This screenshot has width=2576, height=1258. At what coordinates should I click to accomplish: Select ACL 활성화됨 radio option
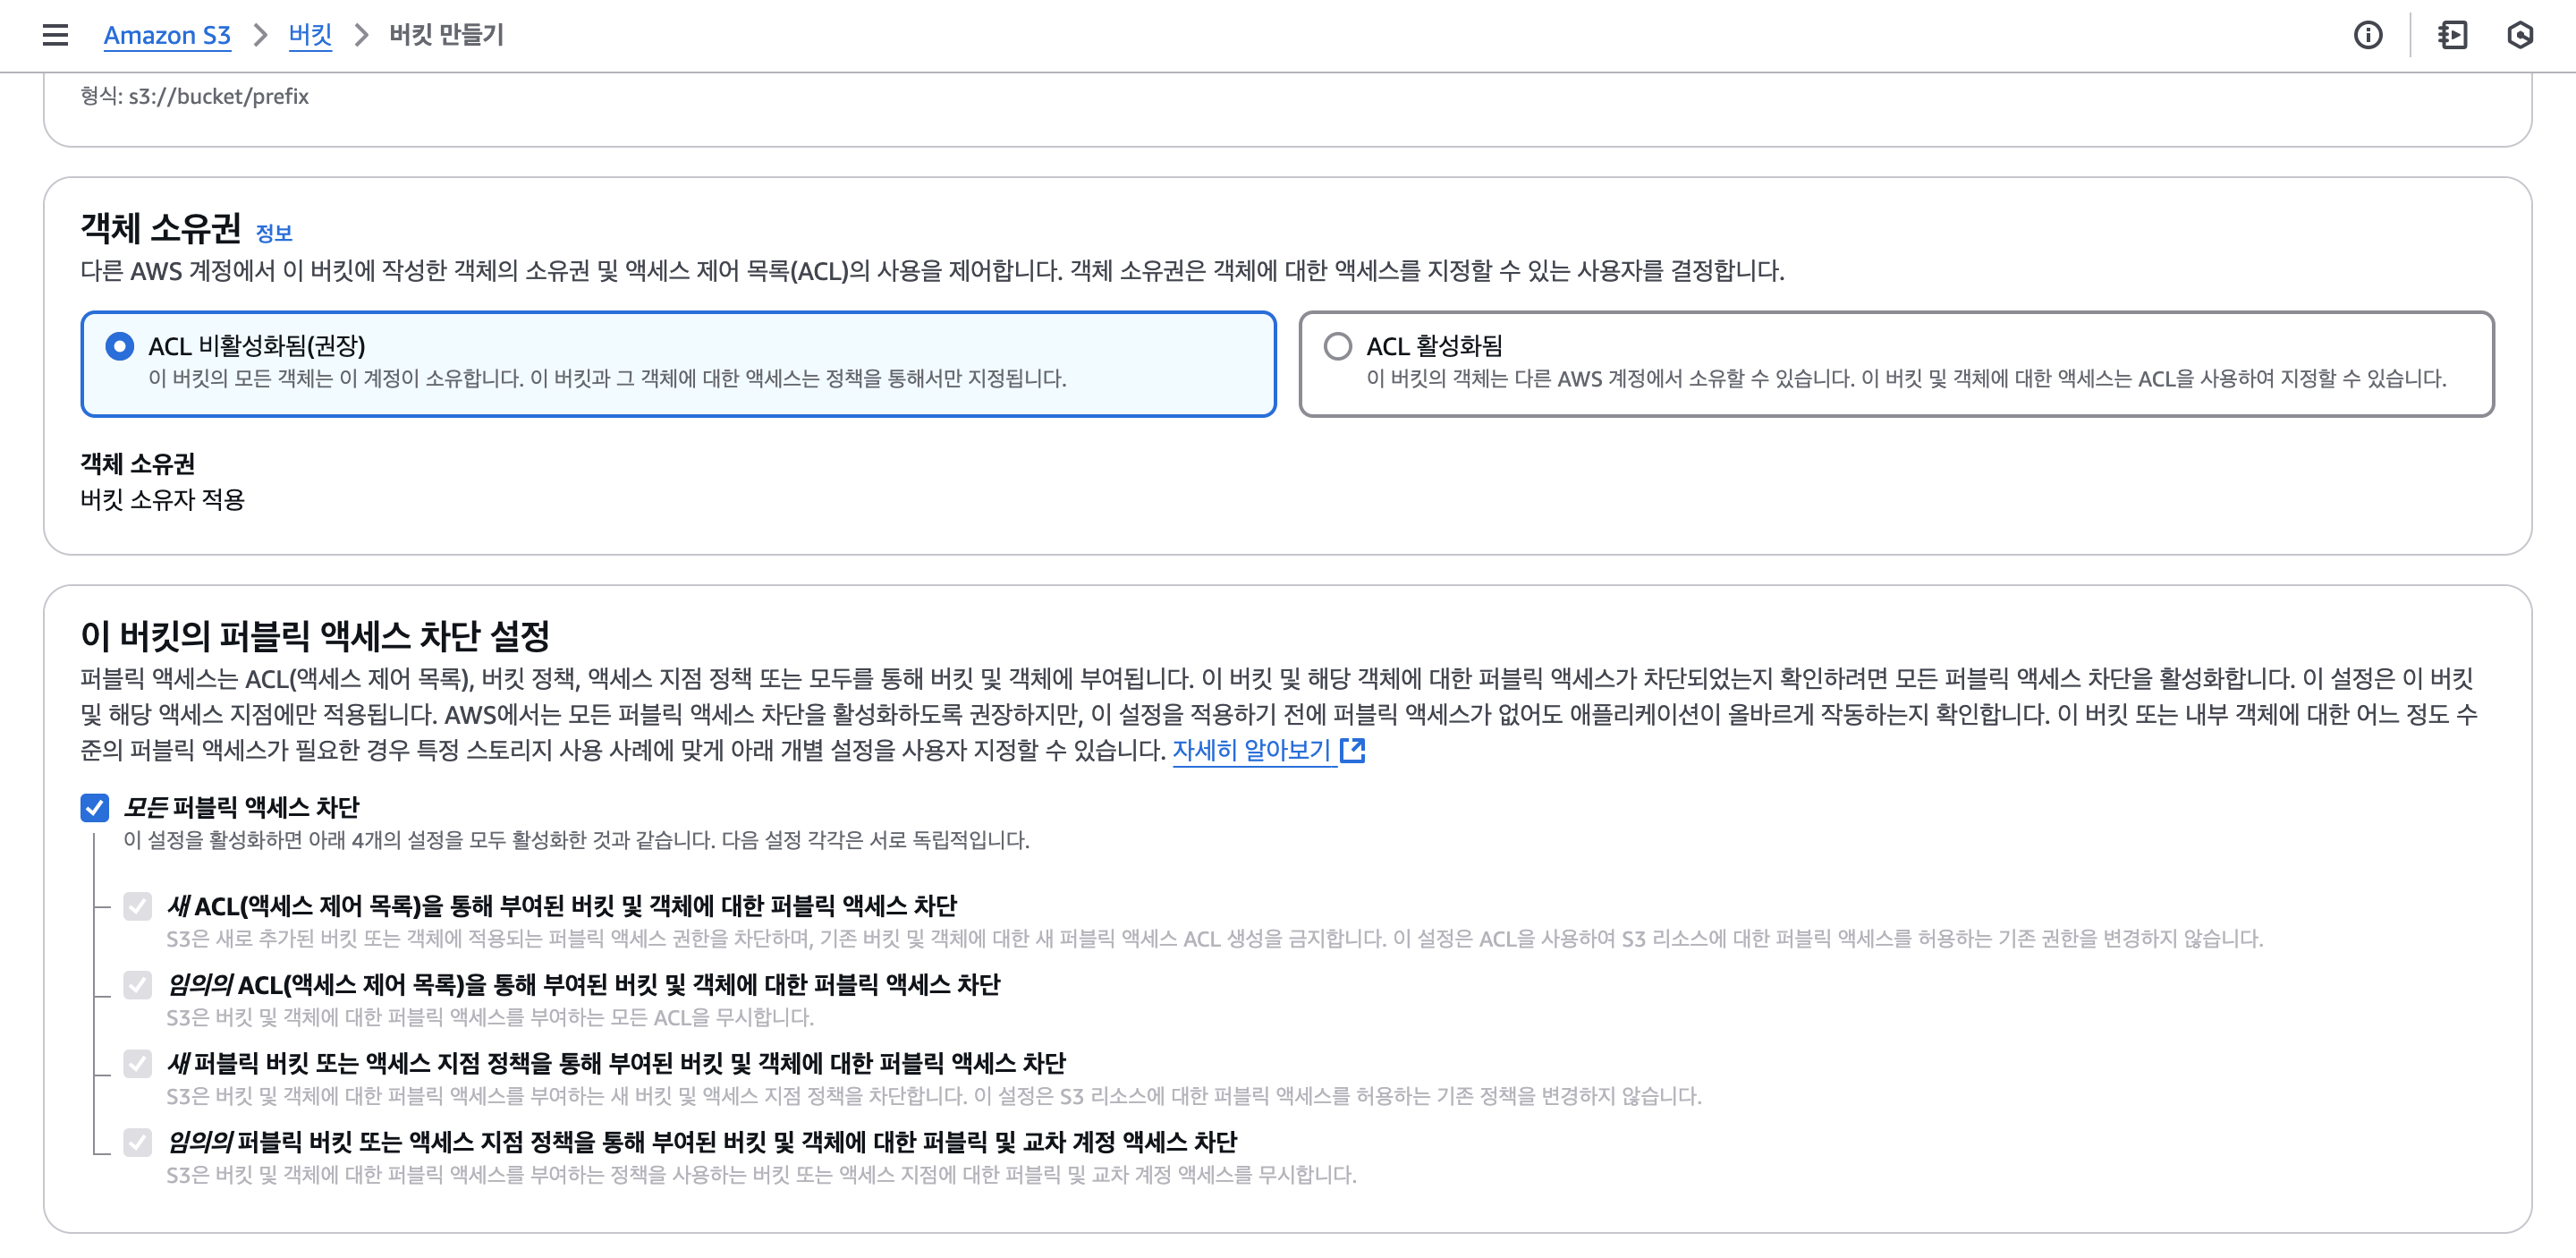click(1337, 346)
